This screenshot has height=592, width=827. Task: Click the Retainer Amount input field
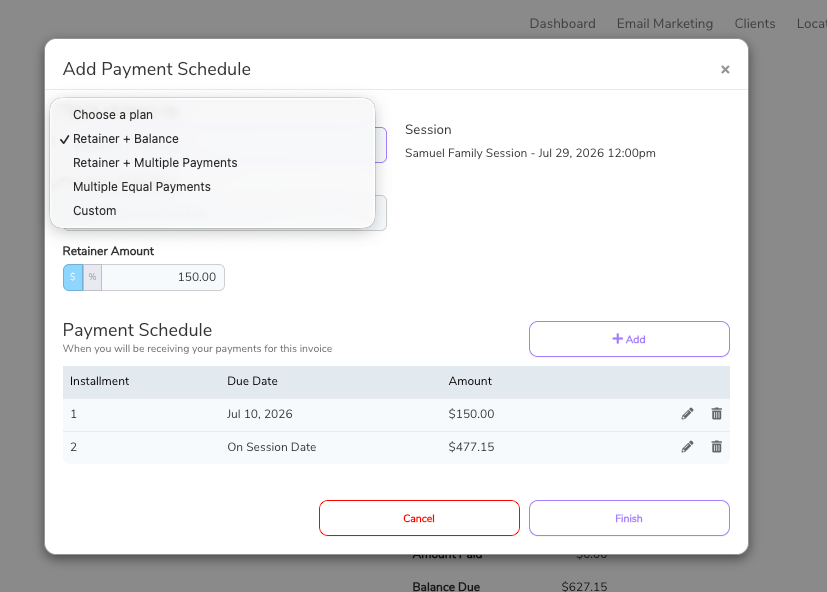pyautogui.click(x=162, y=277)
